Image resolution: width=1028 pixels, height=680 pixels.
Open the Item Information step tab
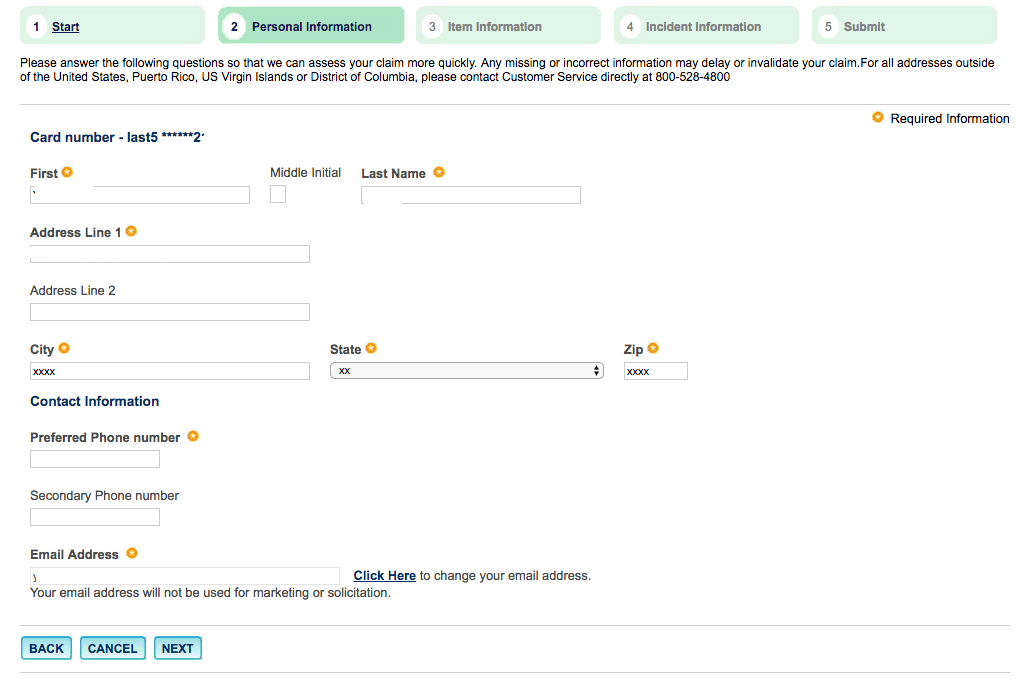point(508,26)
